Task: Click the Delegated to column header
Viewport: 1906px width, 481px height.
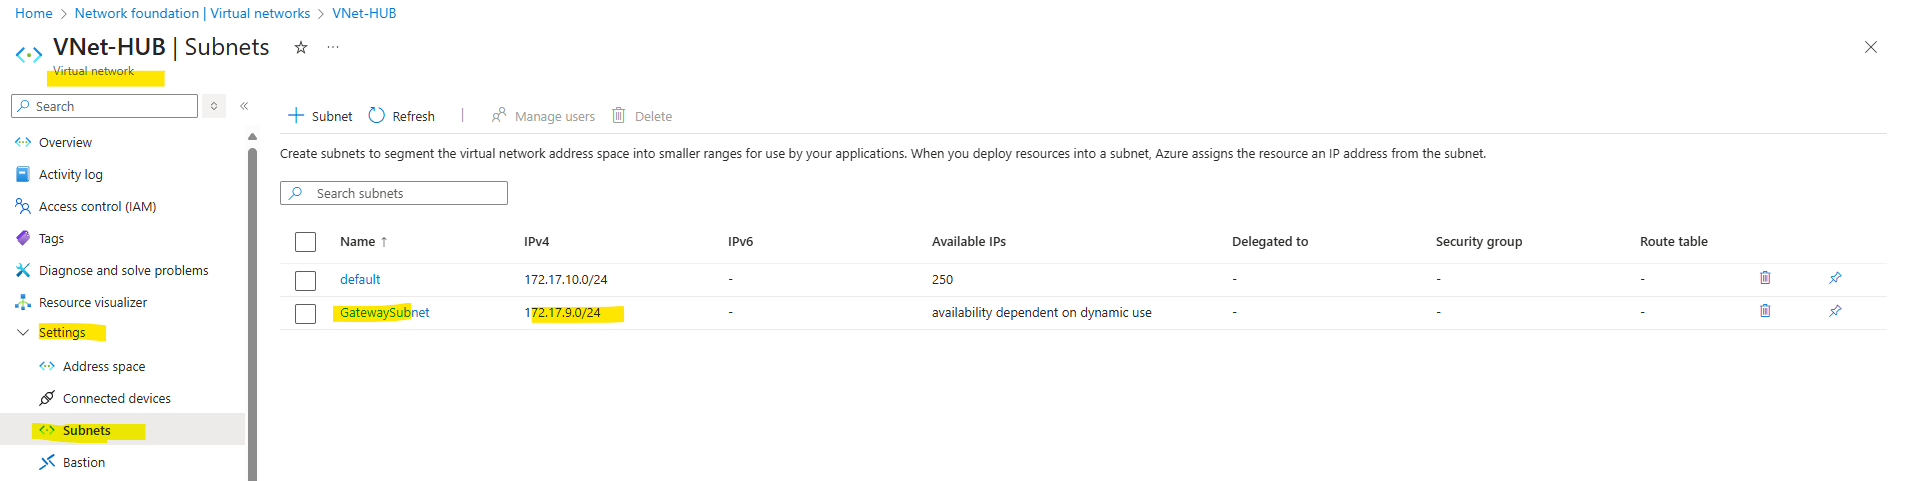Action: 1270,241
